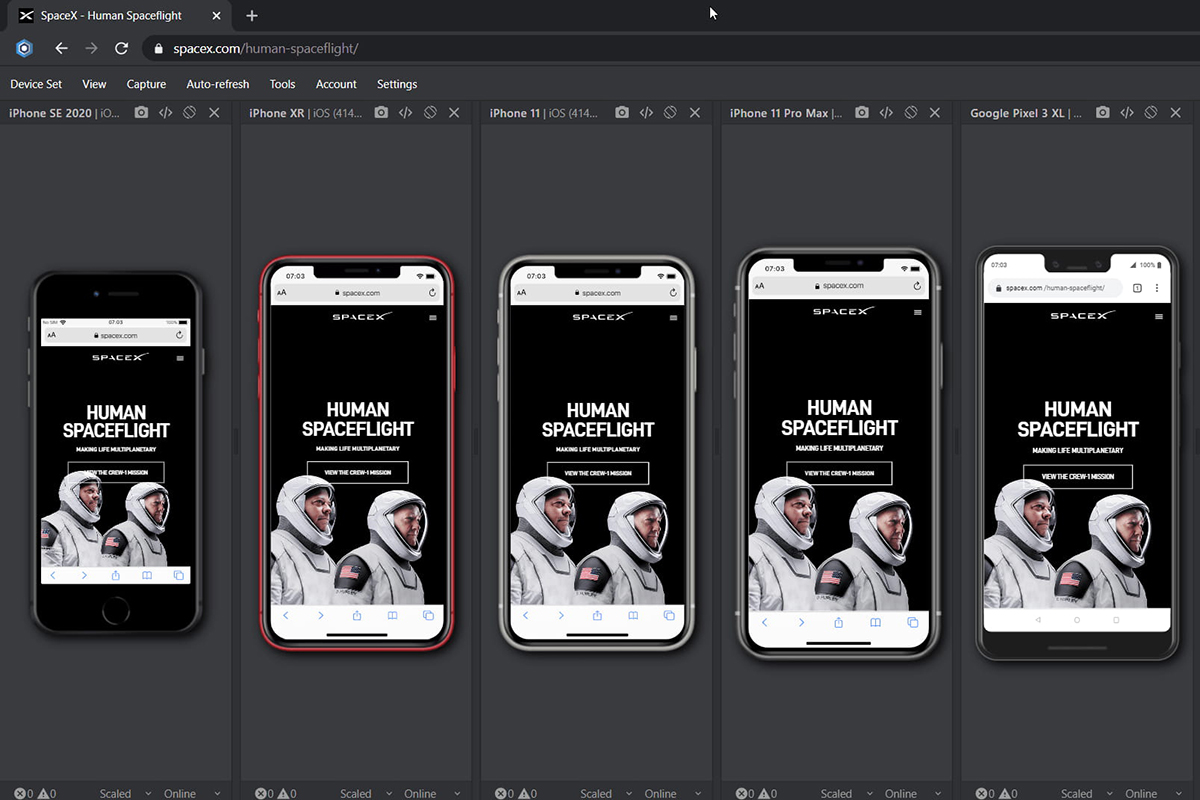This screenshot has width=1200, height=800.
Task: Rotate the Google Pixel 3 XL device
Action: click(x=1151, y=113)
